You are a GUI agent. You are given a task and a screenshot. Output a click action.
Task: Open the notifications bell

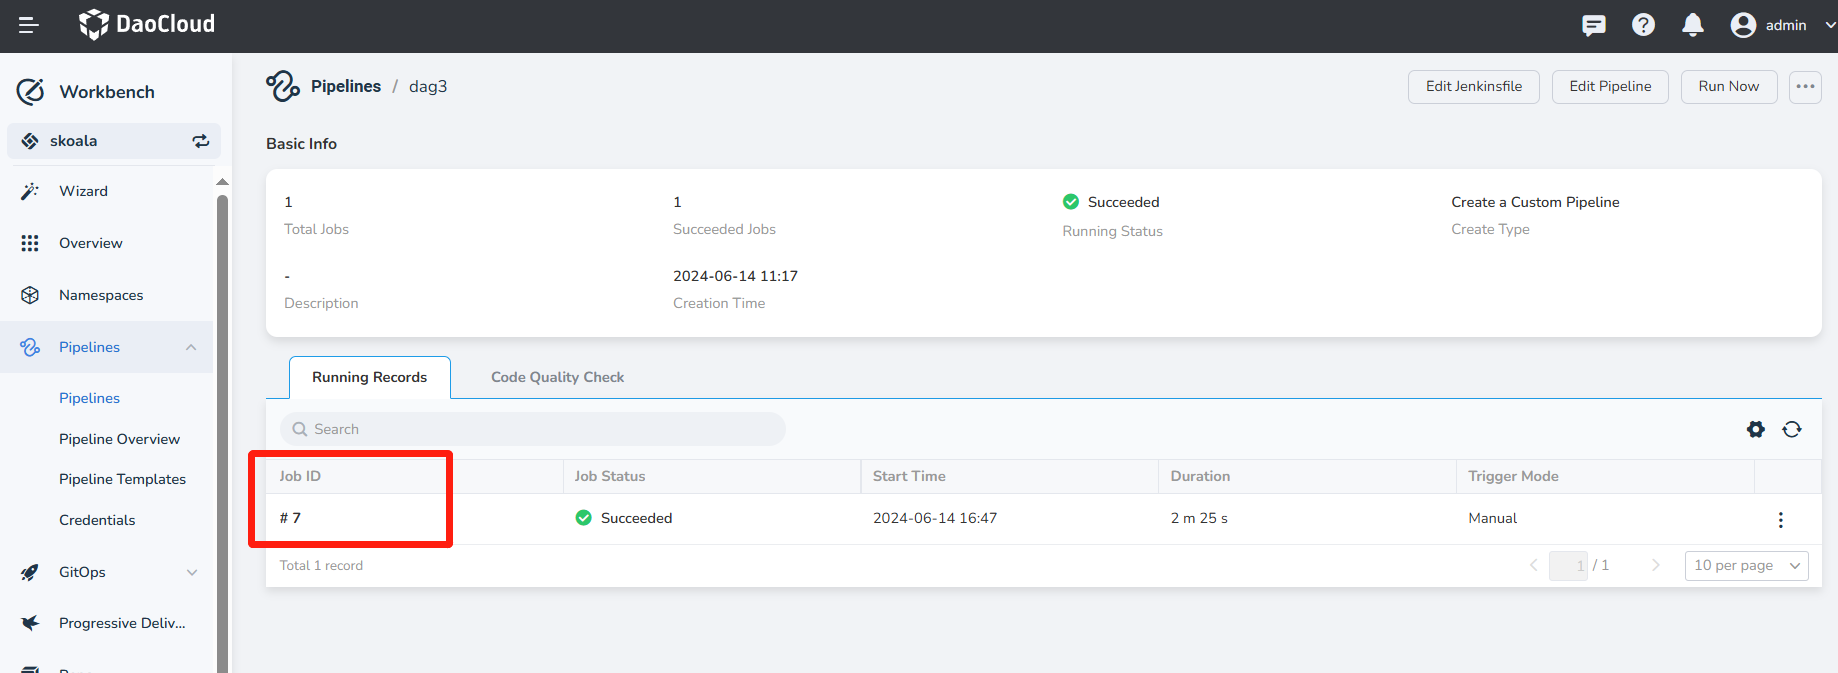coord(1692,25)
